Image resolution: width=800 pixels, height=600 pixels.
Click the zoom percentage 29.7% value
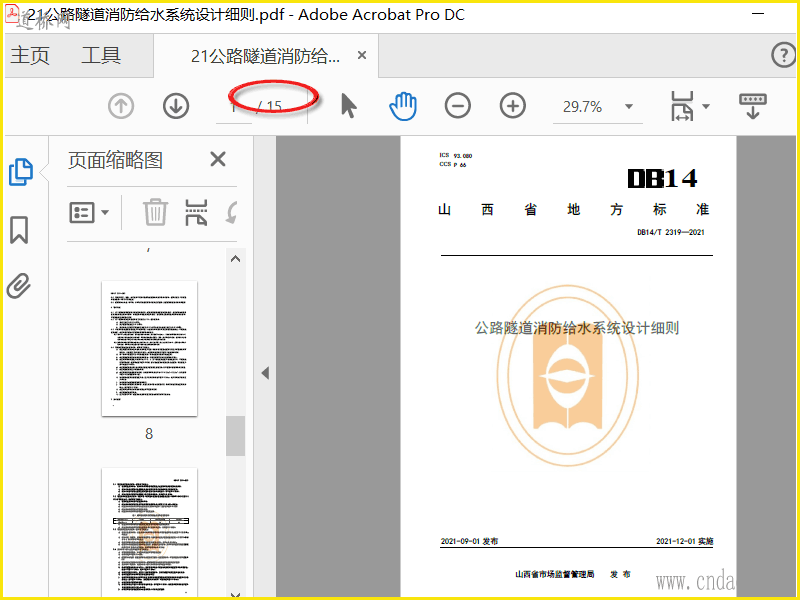[x=582, y=107]
